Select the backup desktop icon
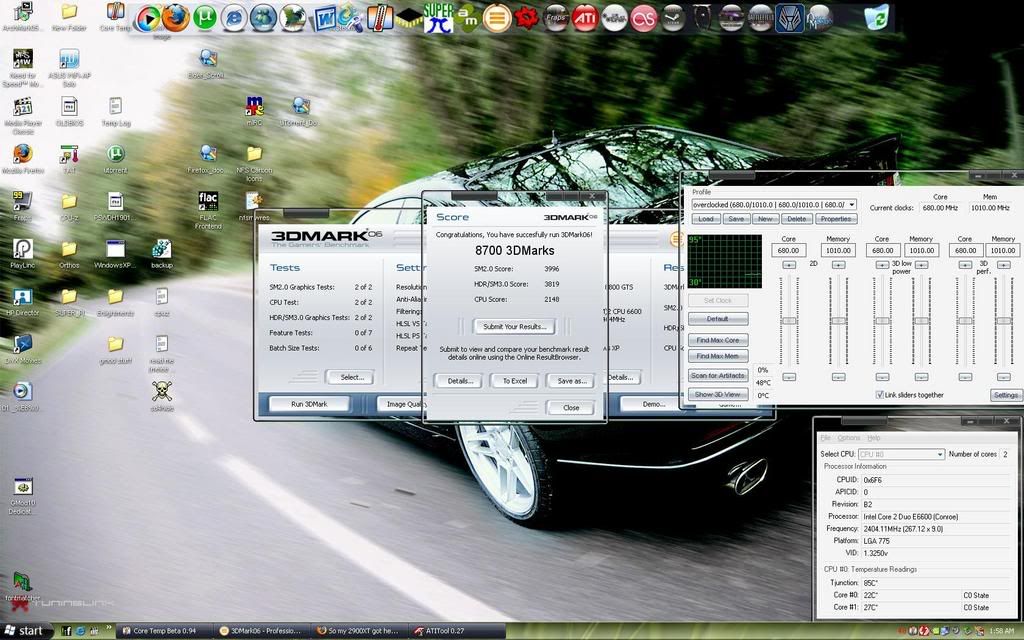This screenshot has height=640, width=1024. coord(161,253)
